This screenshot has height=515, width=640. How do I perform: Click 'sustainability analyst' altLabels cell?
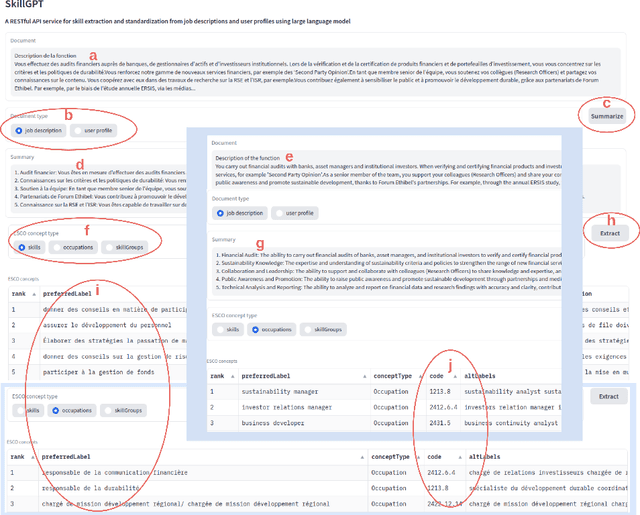pyautogui.click(x=513, y=392)
